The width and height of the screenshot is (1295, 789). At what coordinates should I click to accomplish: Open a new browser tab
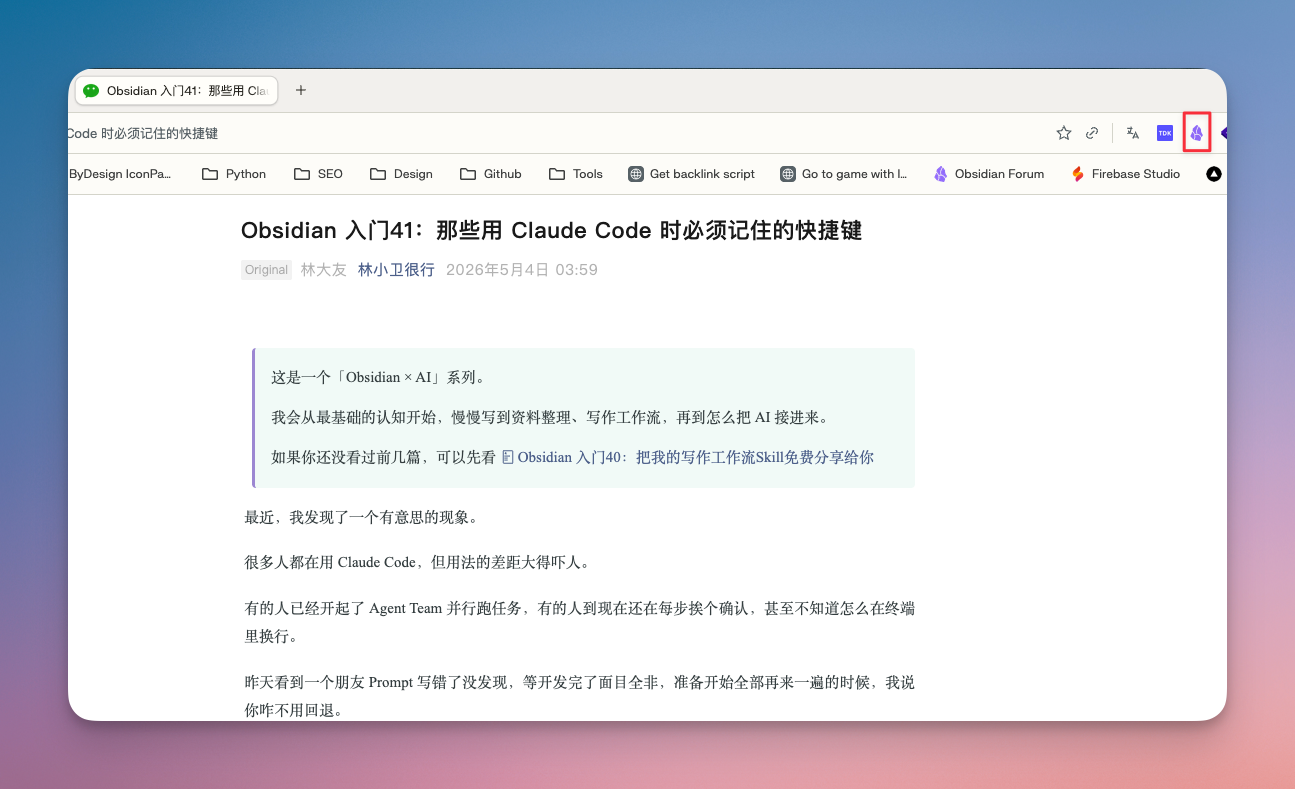pos(301,90)
